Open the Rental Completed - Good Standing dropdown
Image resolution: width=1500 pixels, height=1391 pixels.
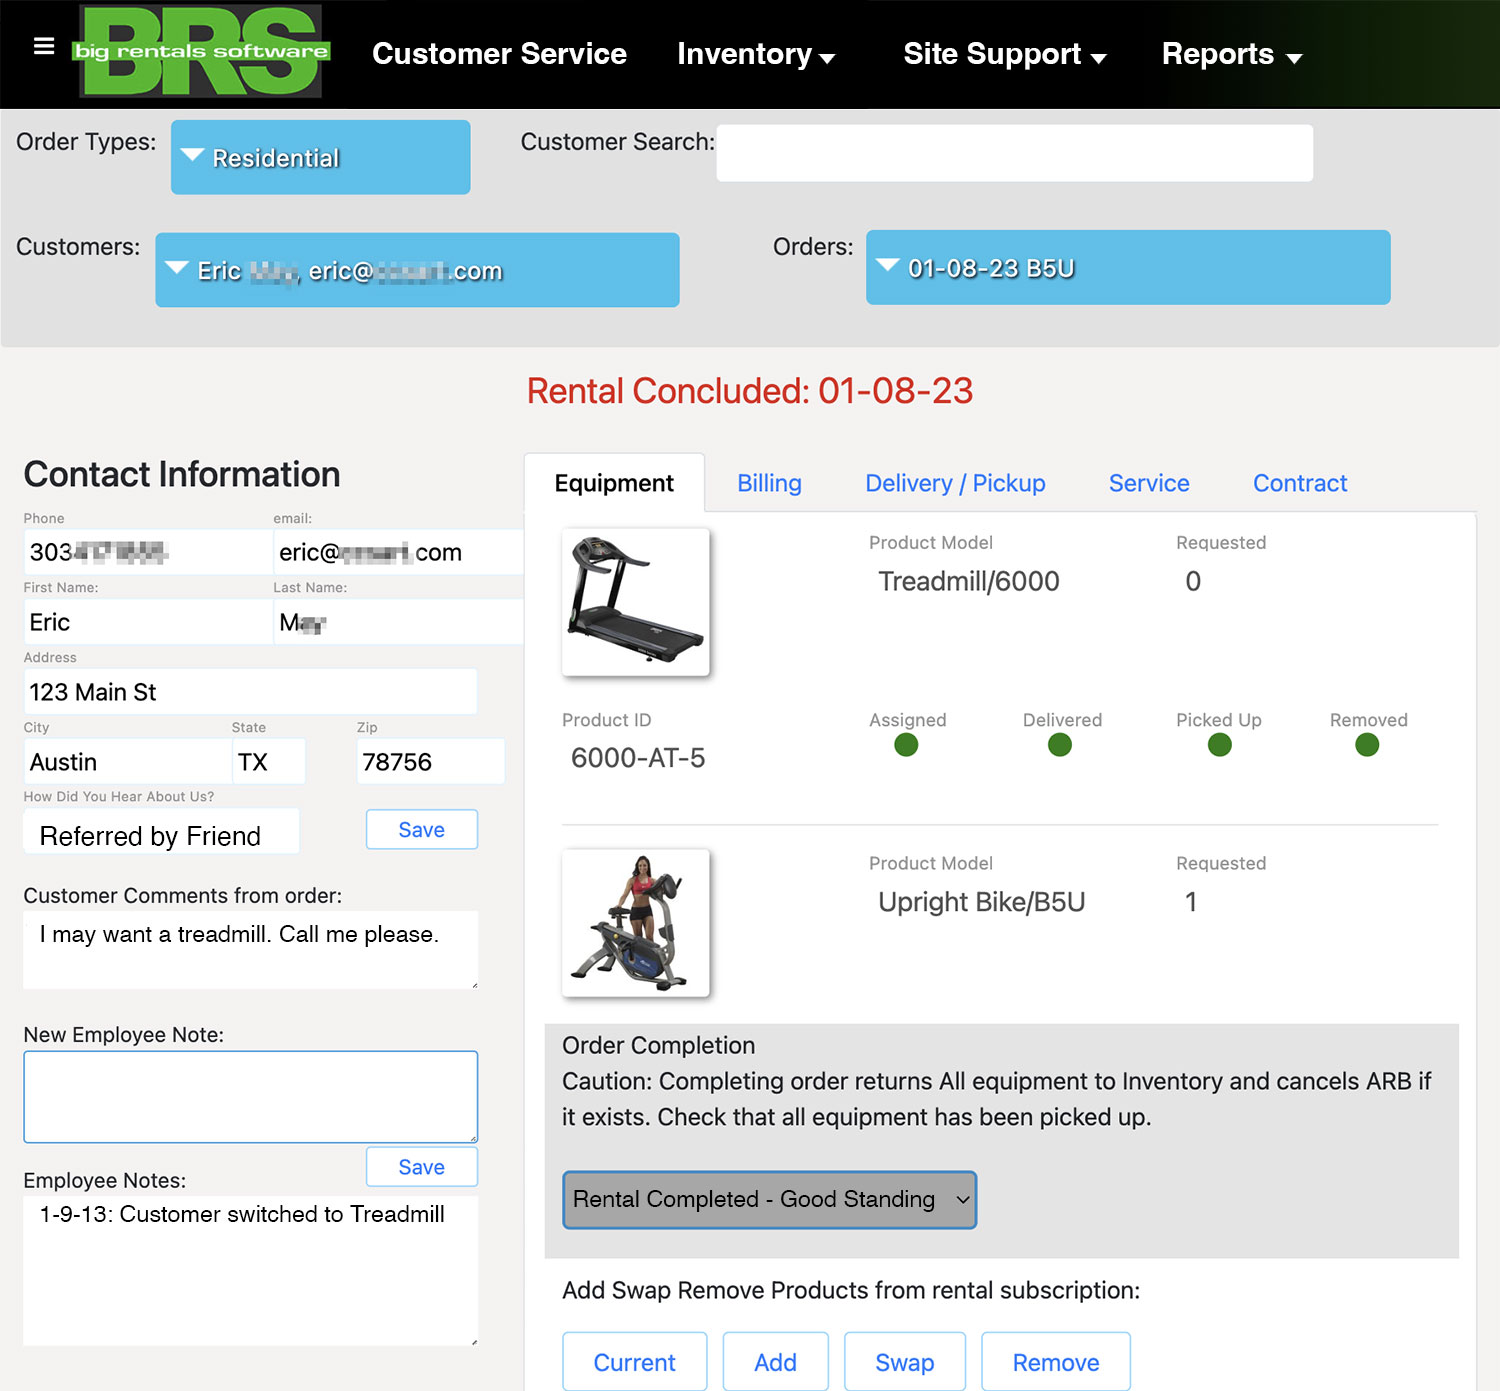[x=769, y=1199]
